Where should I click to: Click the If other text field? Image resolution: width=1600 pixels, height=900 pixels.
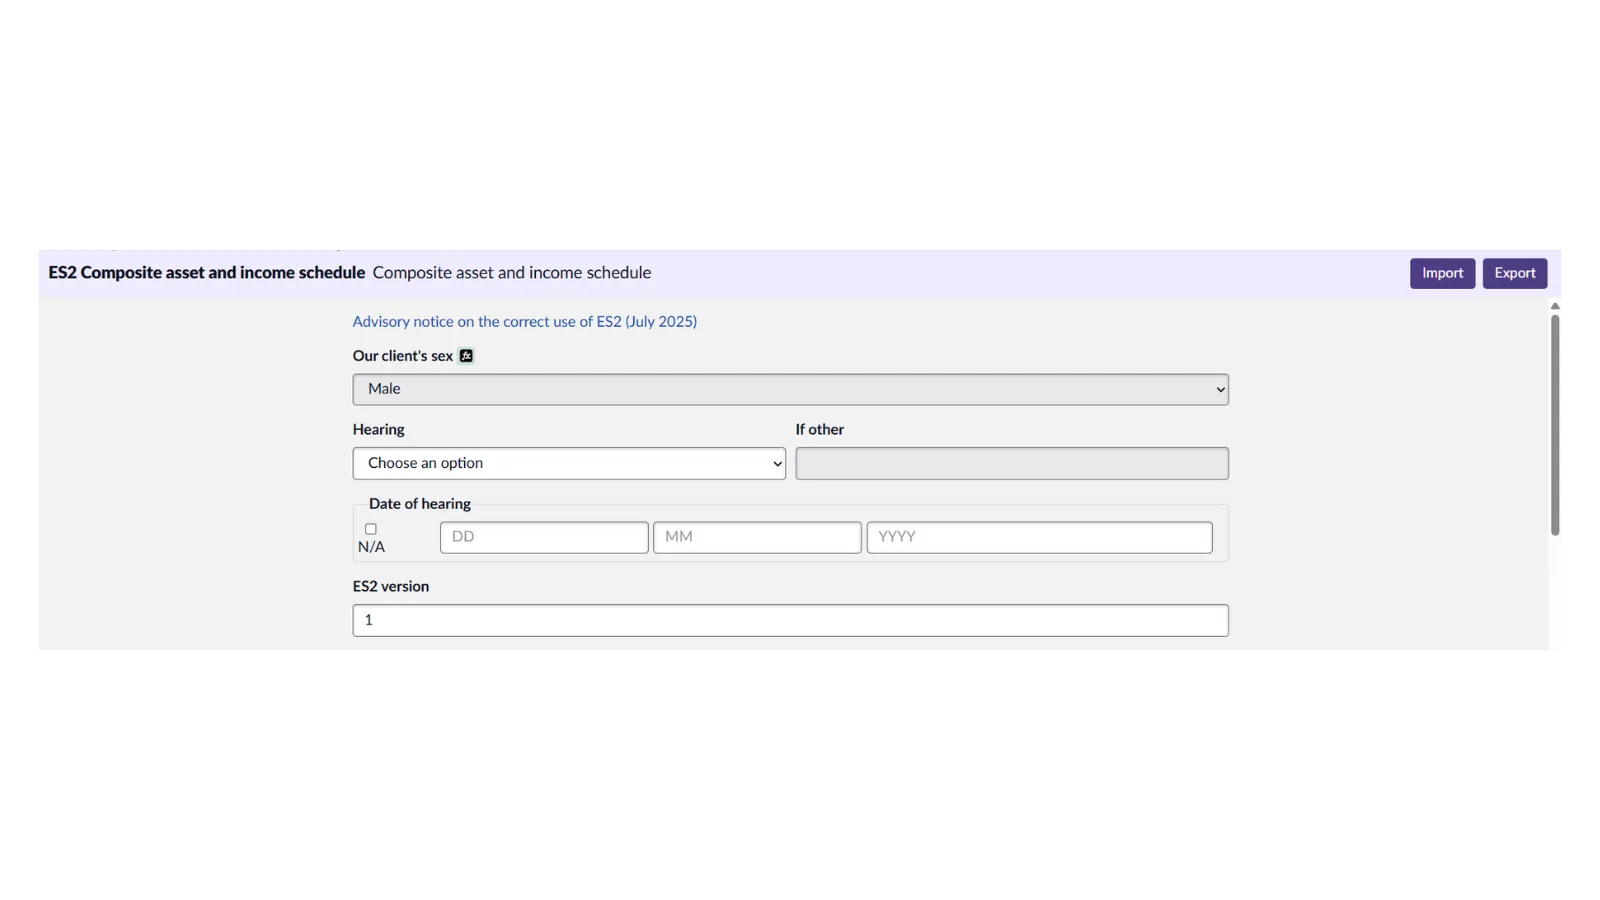(1012, 463)
